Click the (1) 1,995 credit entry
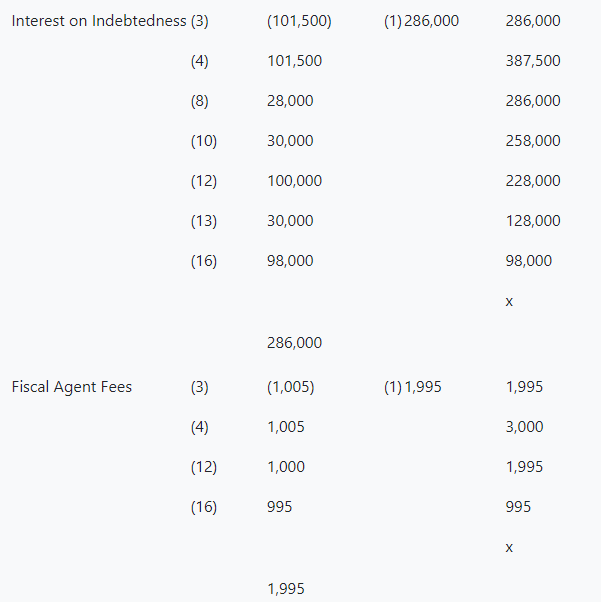The height and width of the screenshot is (602, 601). point(412,387)
